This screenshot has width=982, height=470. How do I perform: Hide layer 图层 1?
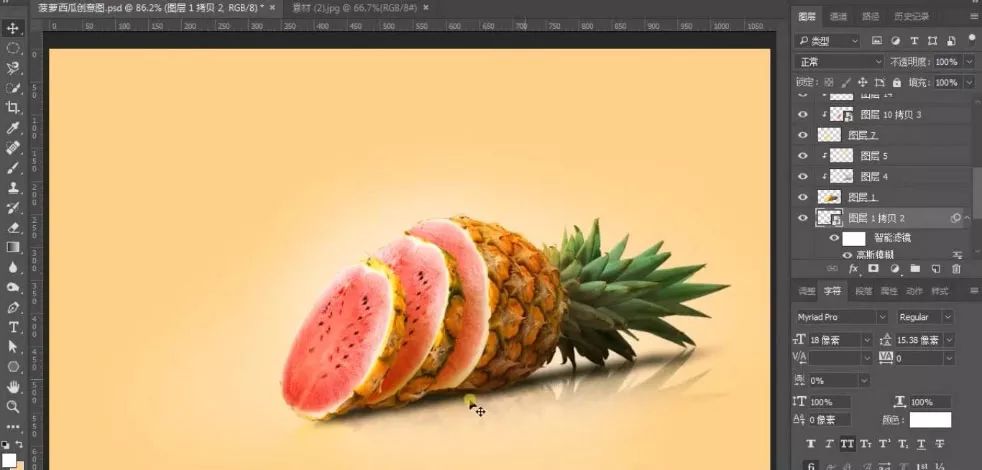(x=803, y=197)
